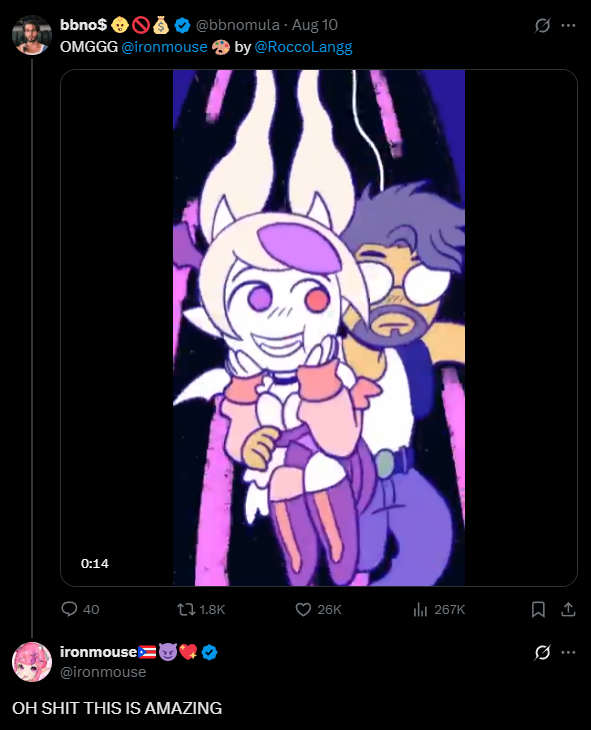Viewport: 591px width, 730px height.
Task: View the 267K analytics bar chart icon
Action: 420,609
